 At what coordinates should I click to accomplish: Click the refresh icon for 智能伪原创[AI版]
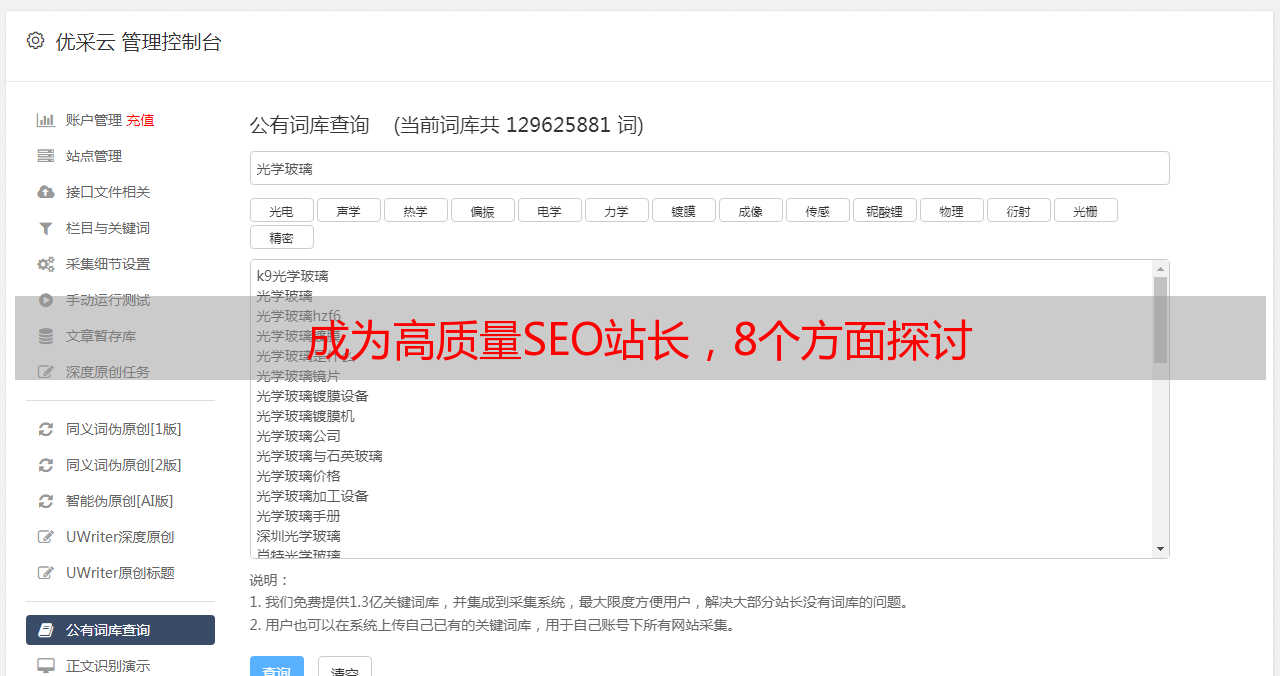click(x=46, y=501)
